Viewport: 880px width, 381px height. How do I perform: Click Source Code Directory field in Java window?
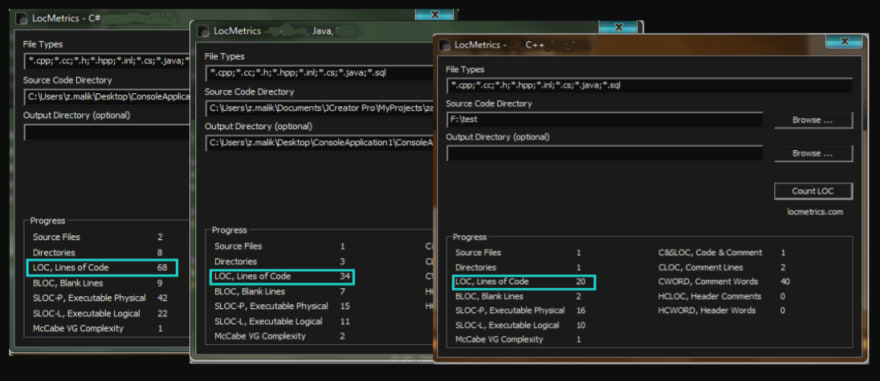point(319,108)
